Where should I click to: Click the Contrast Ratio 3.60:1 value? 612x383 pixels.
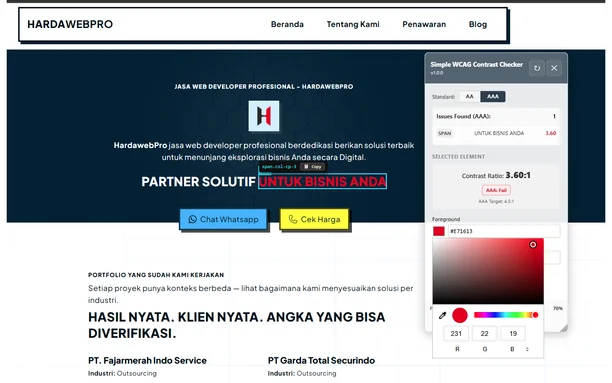point(518,175)
